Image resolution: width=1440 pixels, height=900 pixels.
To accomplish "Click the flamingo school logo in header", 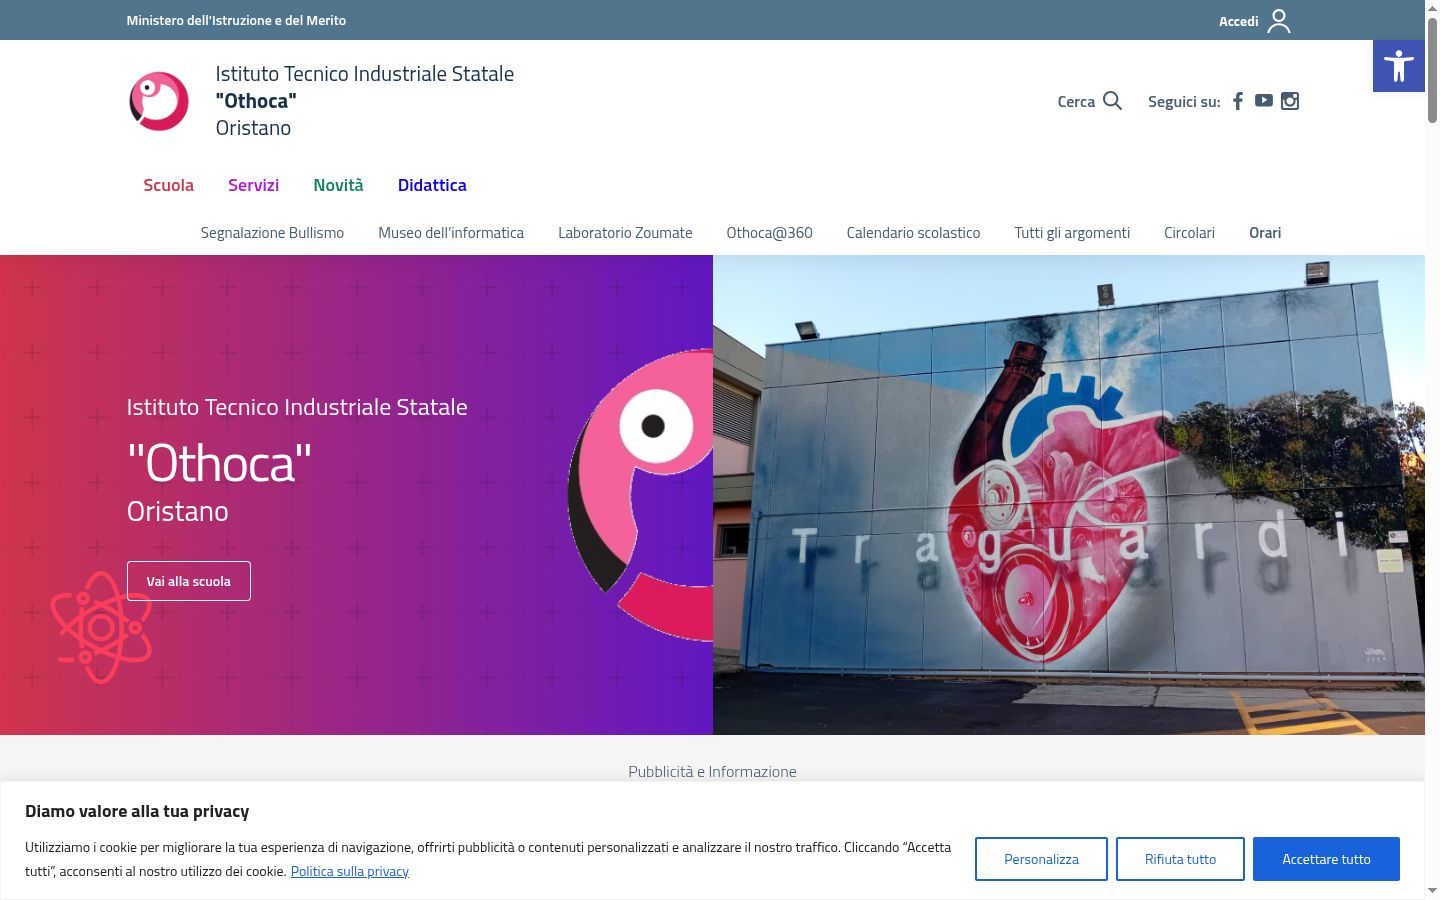I will click(x=159, y=101).
